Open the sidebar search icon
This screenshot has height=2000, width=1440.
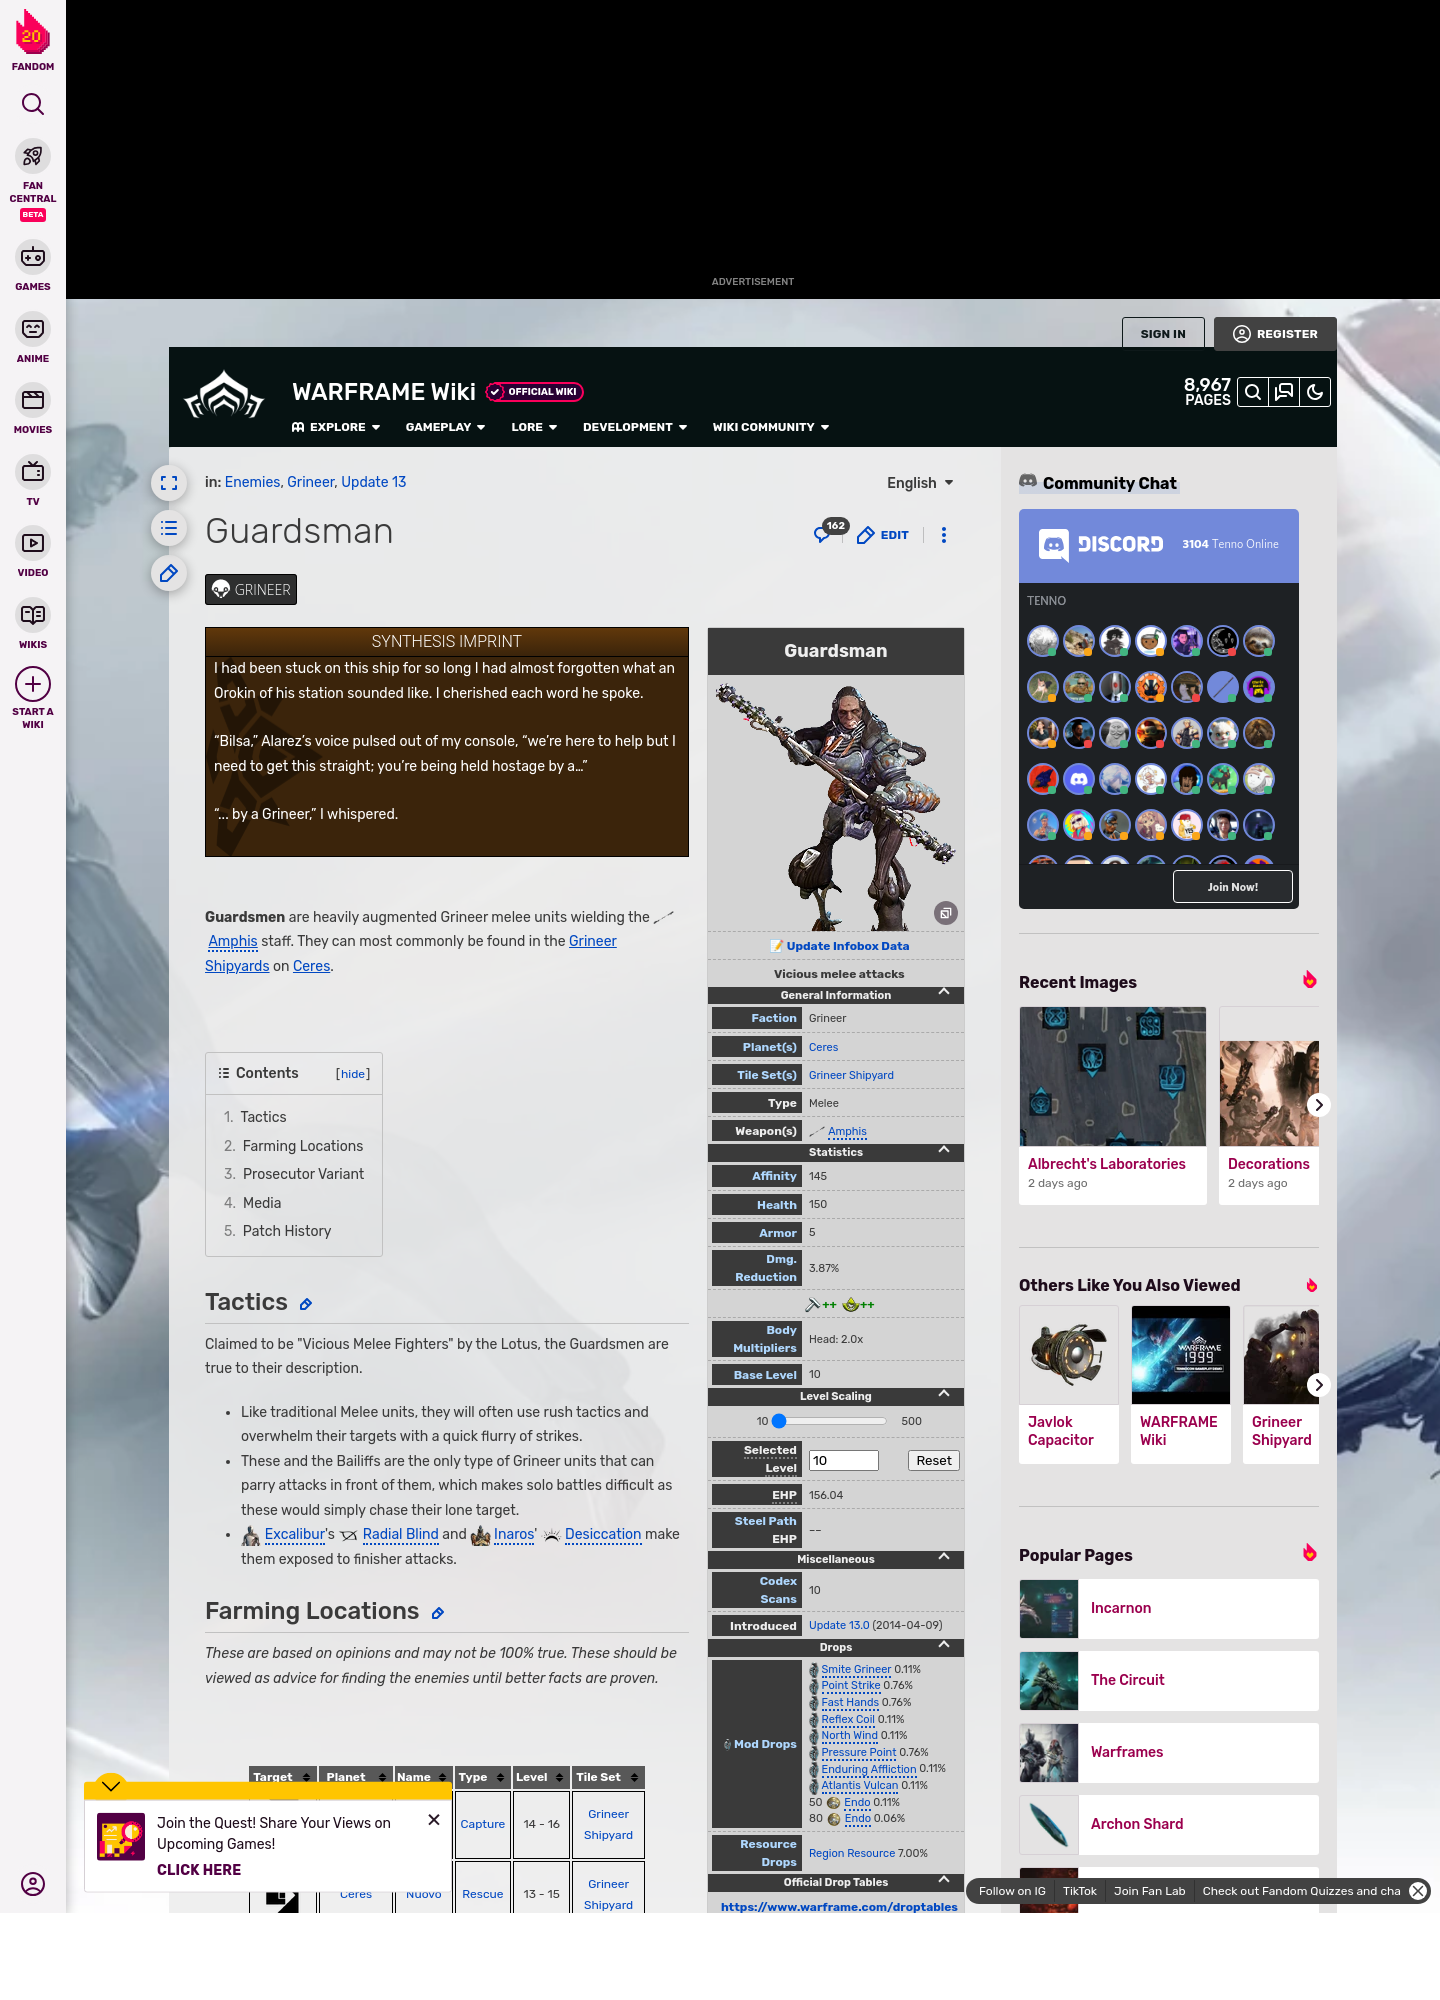click(x=33, y=104)
